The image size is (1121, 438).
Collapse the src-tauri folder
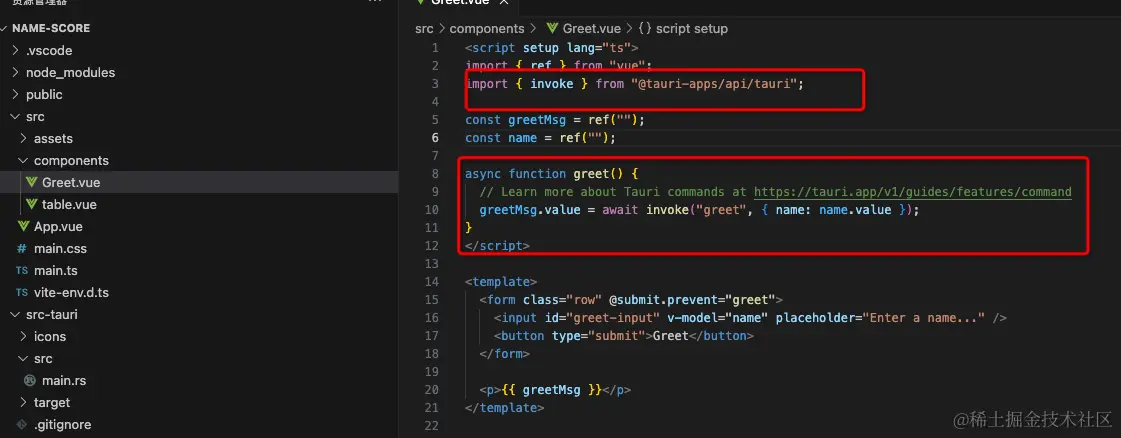pyautogui.click(x=16, y=314)
